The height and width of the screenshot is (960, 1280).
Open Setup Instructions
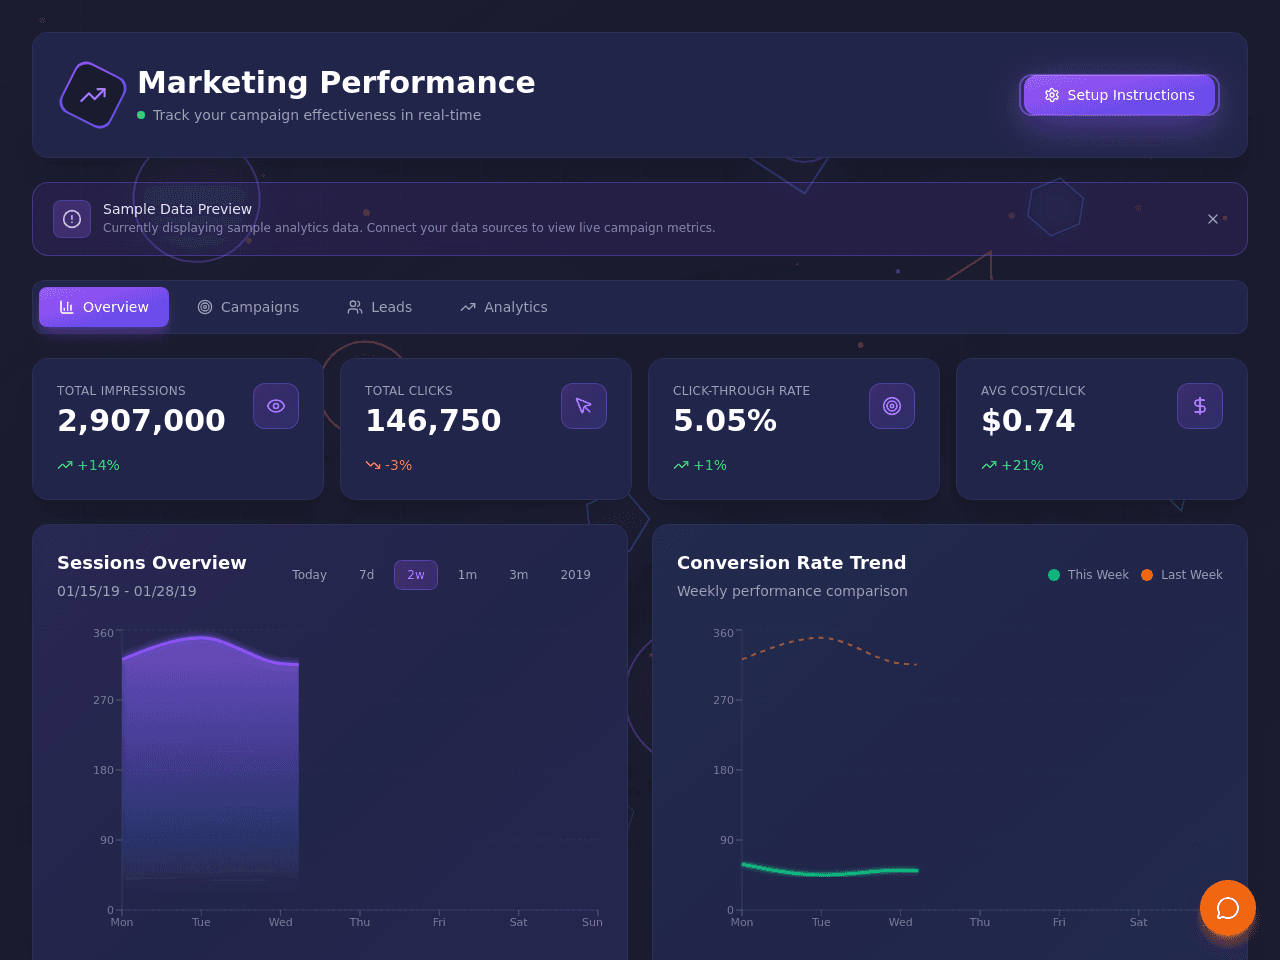(1119, 95)
